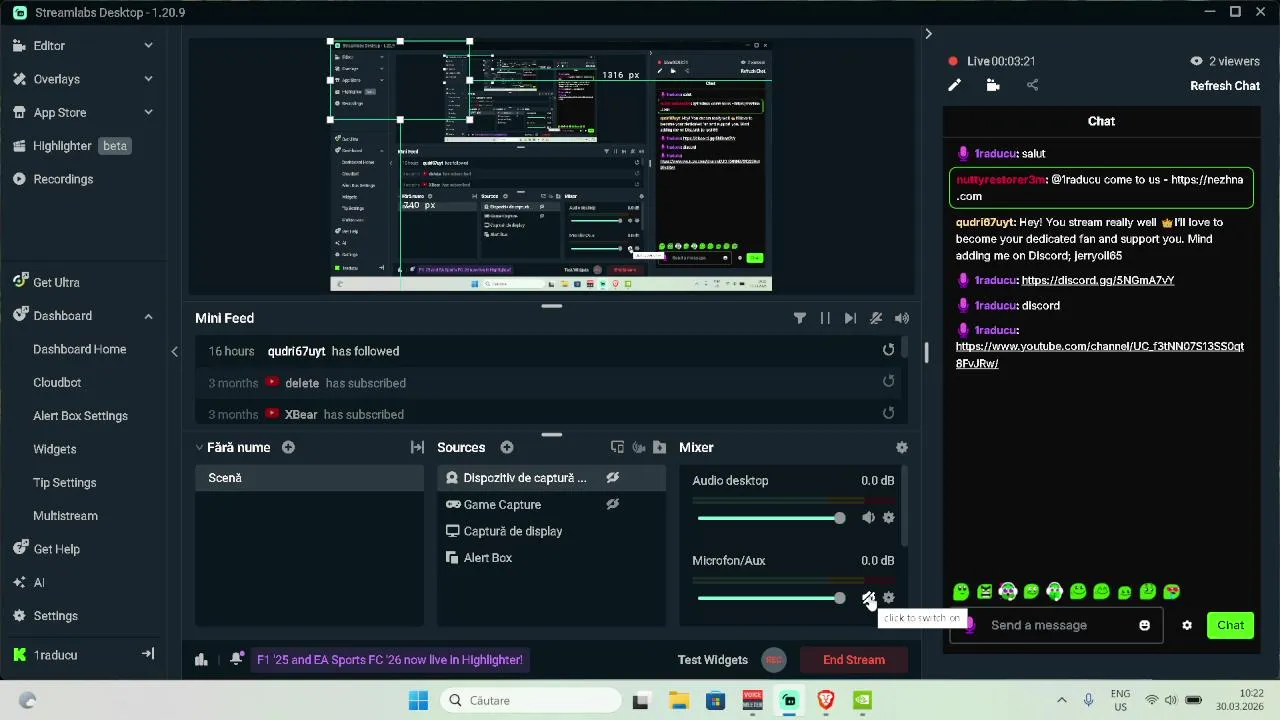Open the discord.gg invite link in chat
Viewport: 1280px width, 720px height.
click(x=1098, y=280)
